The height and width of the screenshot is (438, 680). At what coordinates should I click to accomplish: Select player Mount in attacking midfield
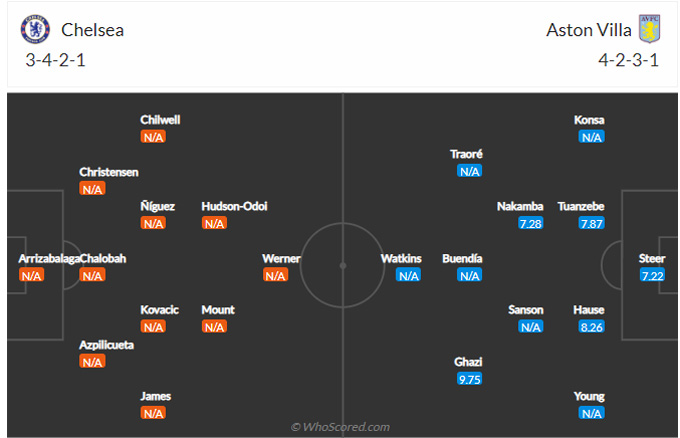tap(218, 310)
